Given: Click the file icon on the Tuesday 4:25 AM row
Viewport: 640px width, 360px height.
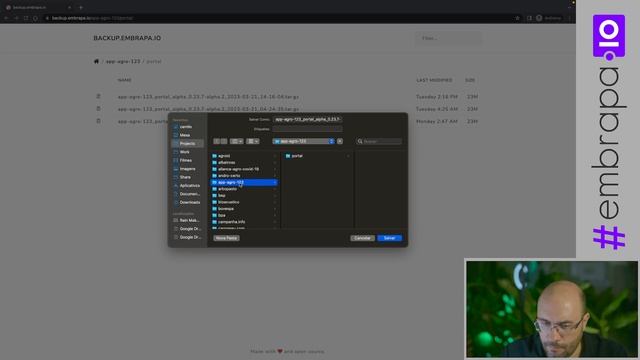Looking at the screenshot, I should pyautogui.click(x=98, y=109).
